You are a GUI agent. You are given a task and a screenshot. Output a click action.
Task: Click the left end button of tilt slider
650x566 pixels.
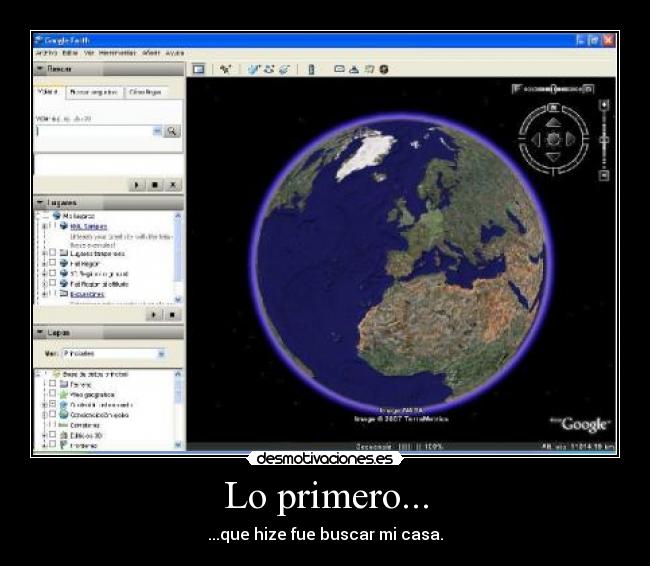point(517,89)
